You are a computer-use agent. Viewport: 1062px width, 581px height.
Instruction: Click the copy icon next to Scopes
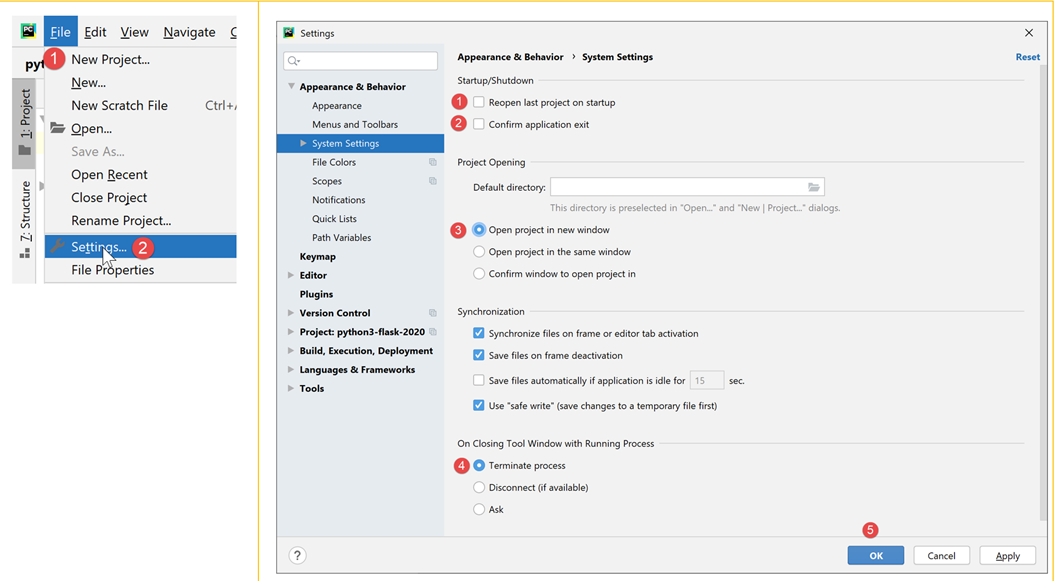(433, 181)
